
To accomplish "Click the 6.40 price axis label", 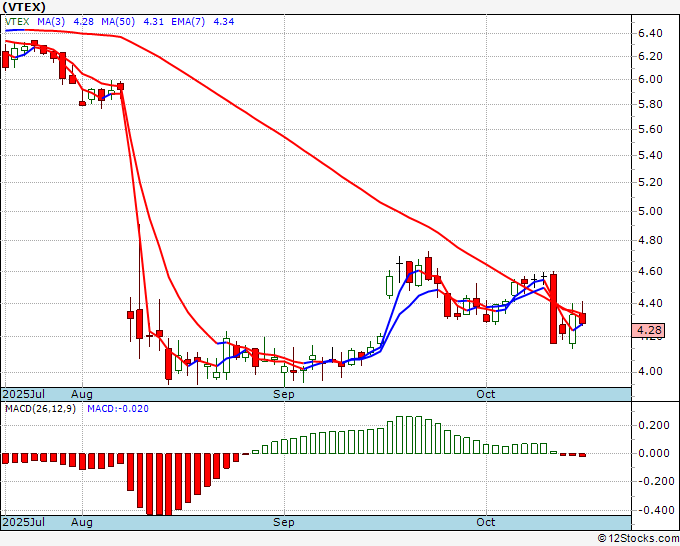I will (651, 33).
